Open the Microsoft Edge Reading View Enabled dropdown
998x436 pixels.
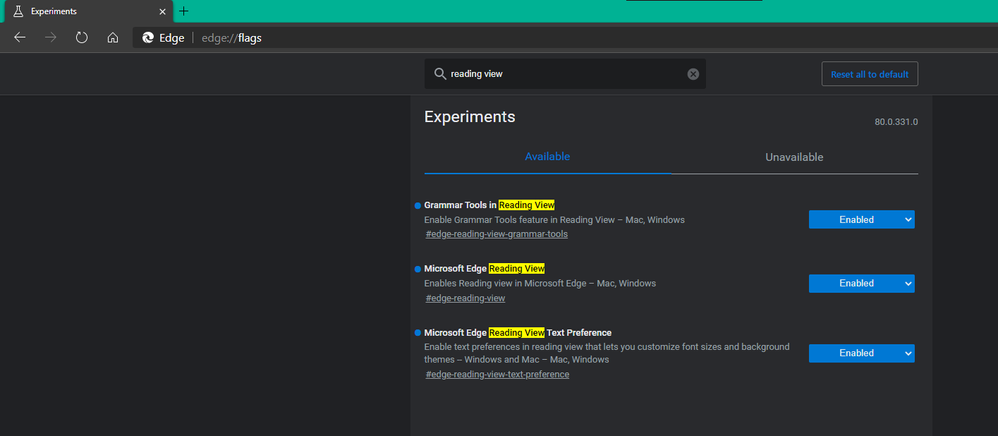point(861,283)
